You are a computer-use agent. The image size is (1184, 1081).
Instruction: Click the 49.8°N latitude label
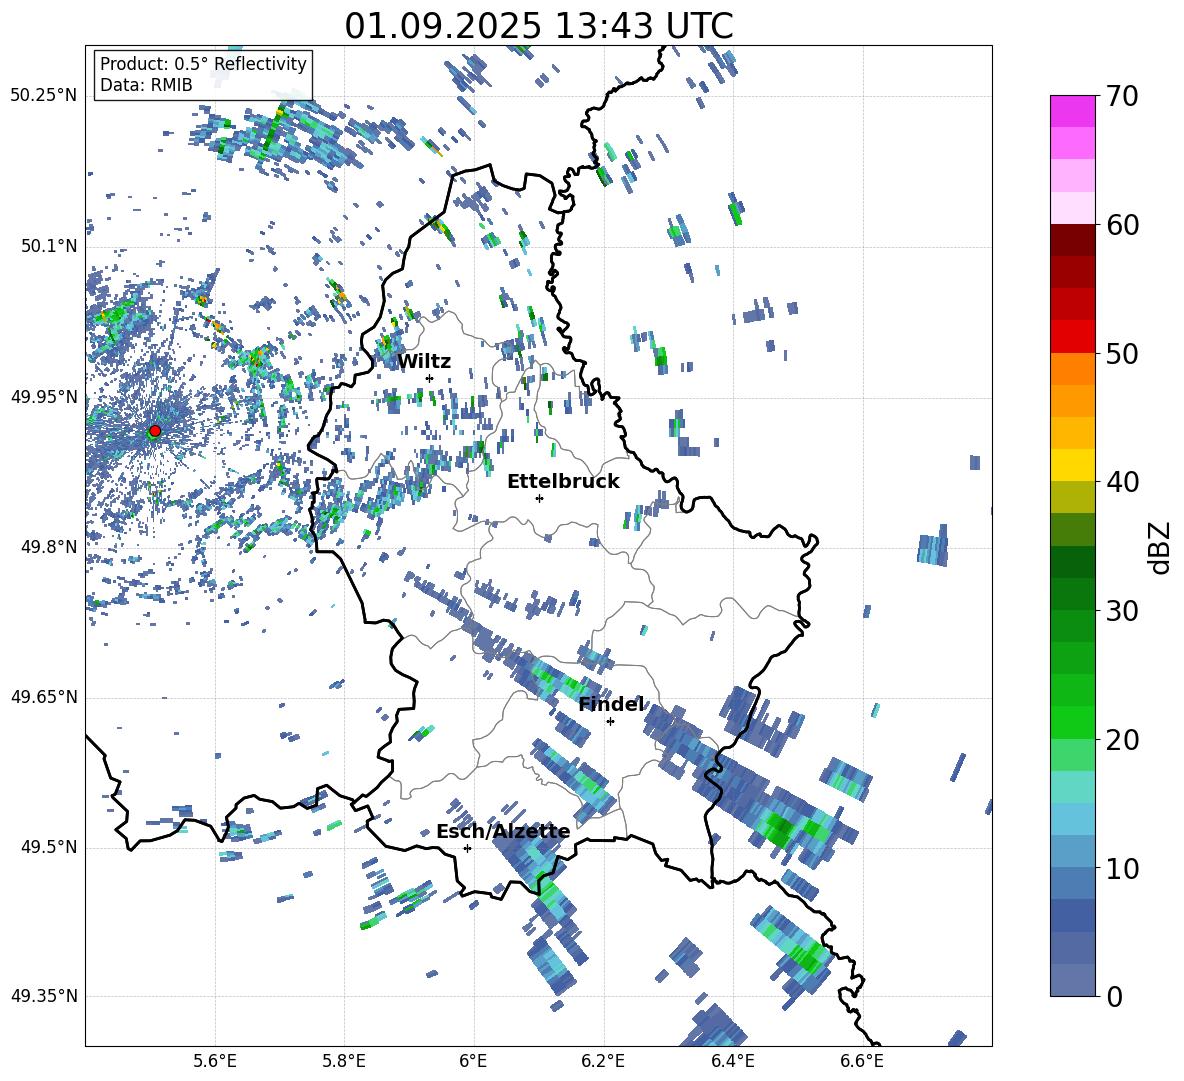point(48,547)
